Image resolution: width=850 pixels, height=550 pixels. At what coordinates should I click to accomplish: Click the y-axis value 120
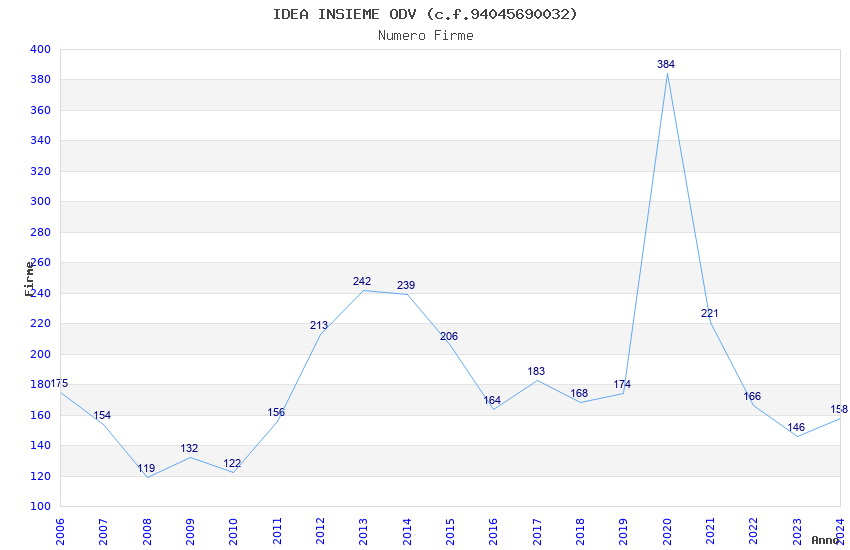[40, 476]
